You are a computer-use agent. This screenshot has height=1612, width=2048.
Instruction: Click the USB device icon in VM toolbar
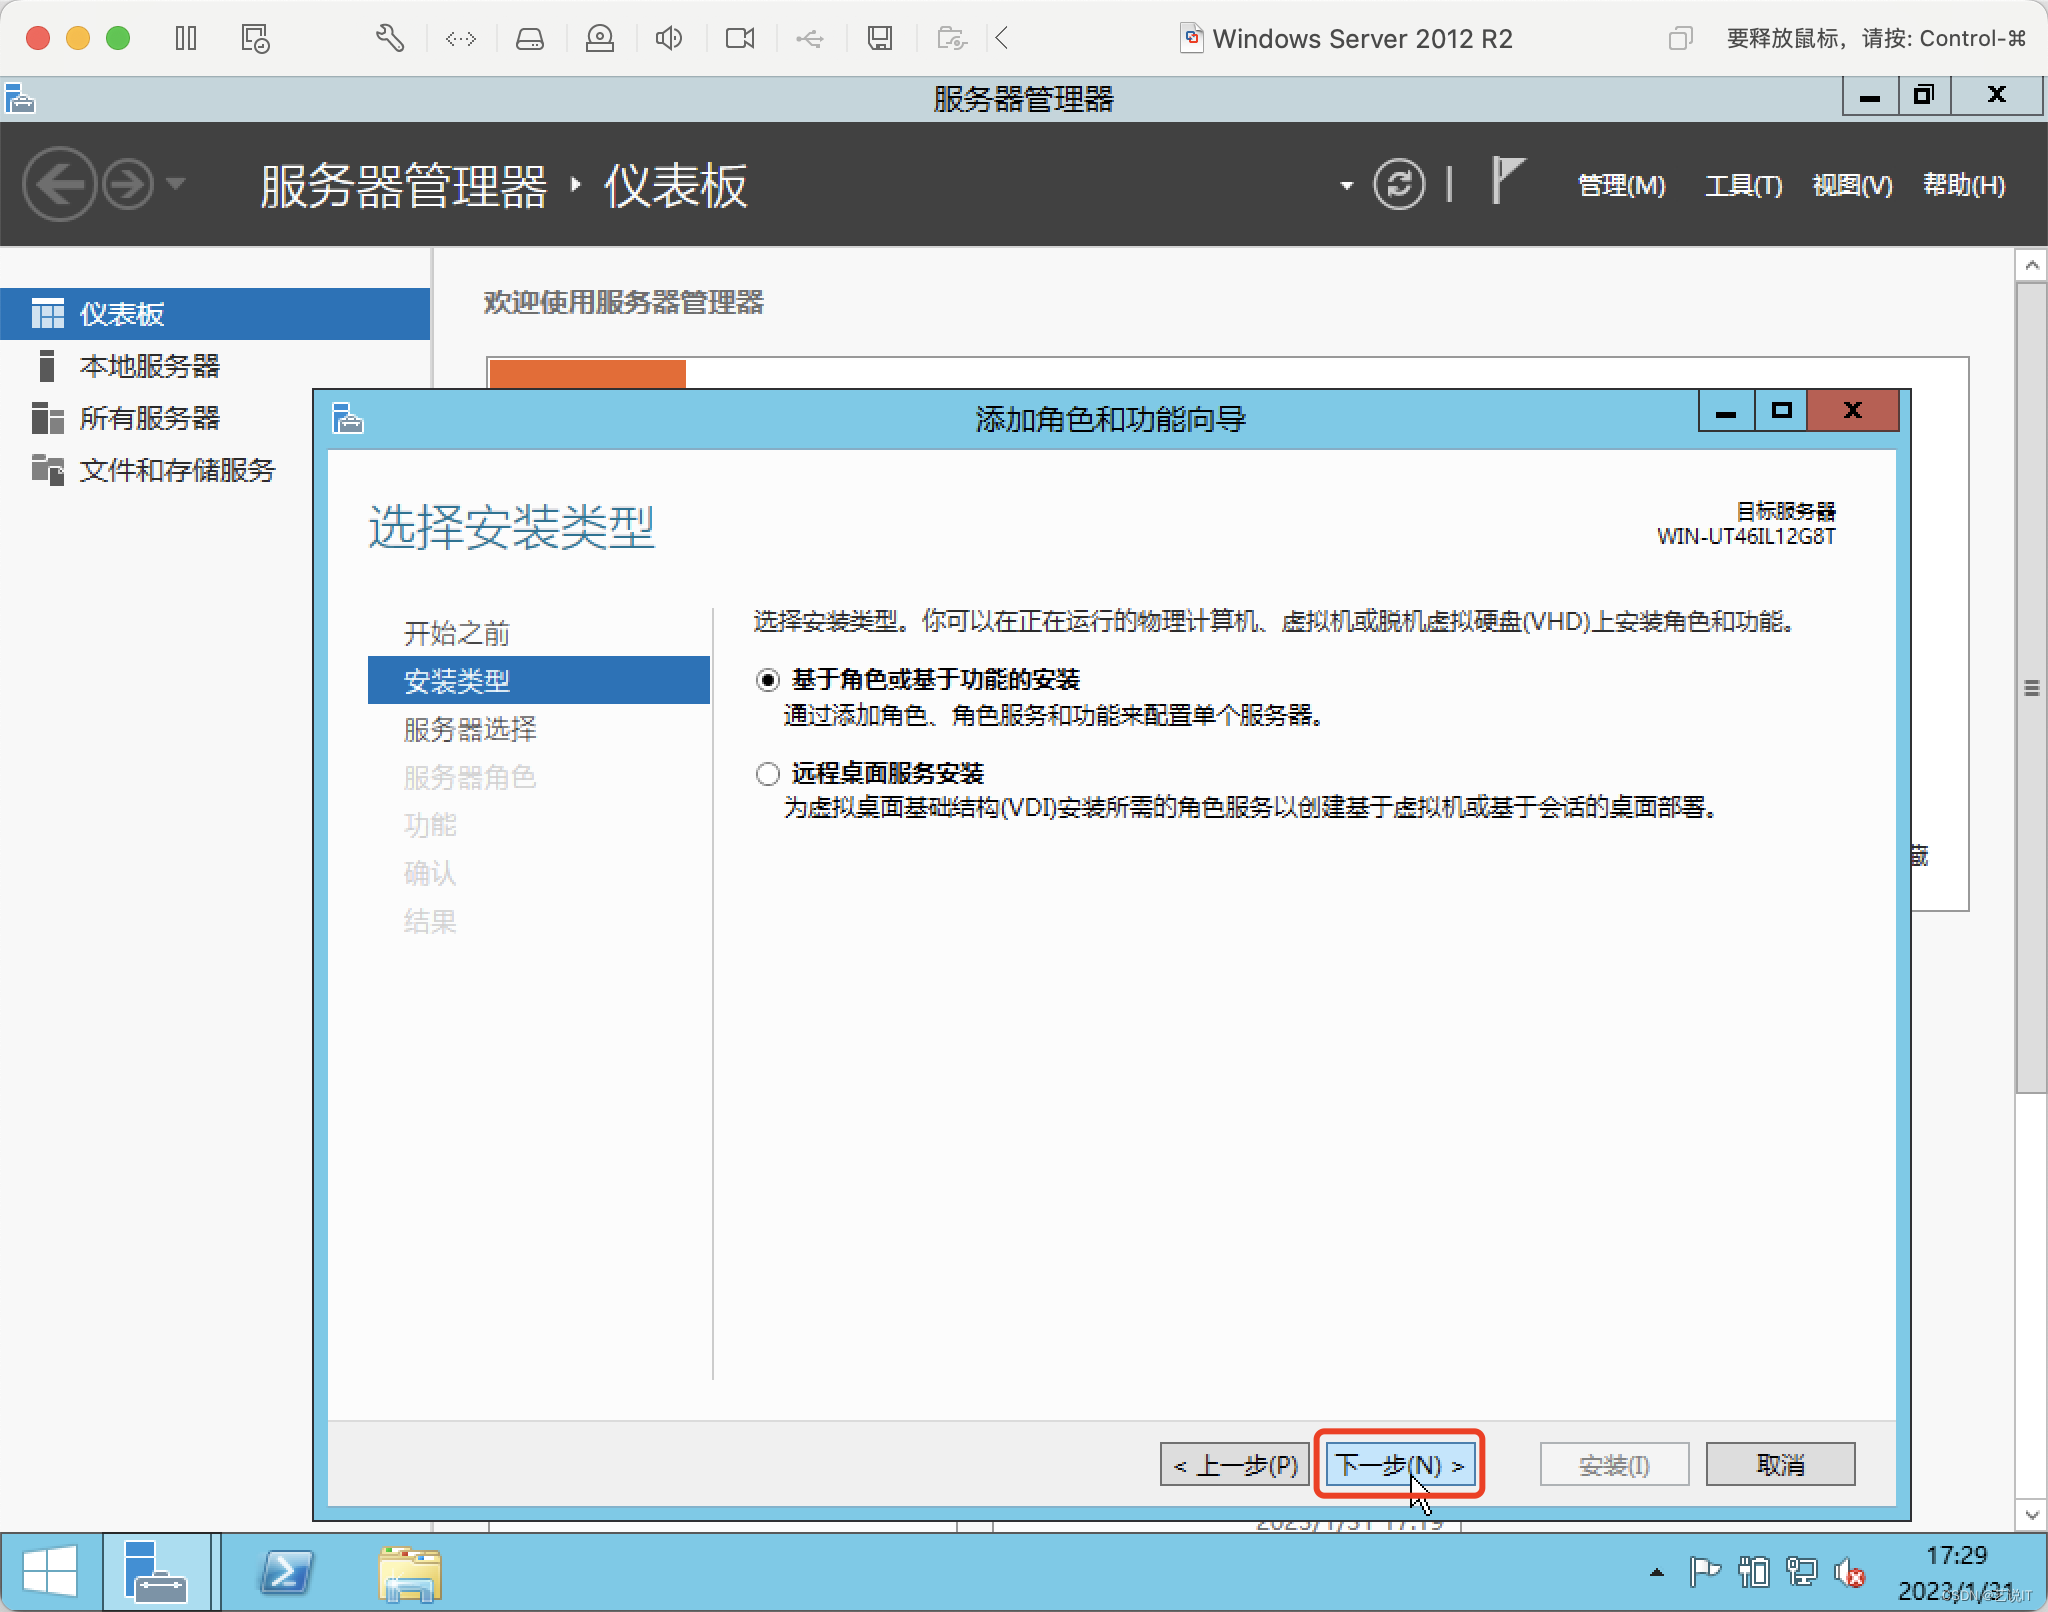pyautogui.click(x=810, y=39)
